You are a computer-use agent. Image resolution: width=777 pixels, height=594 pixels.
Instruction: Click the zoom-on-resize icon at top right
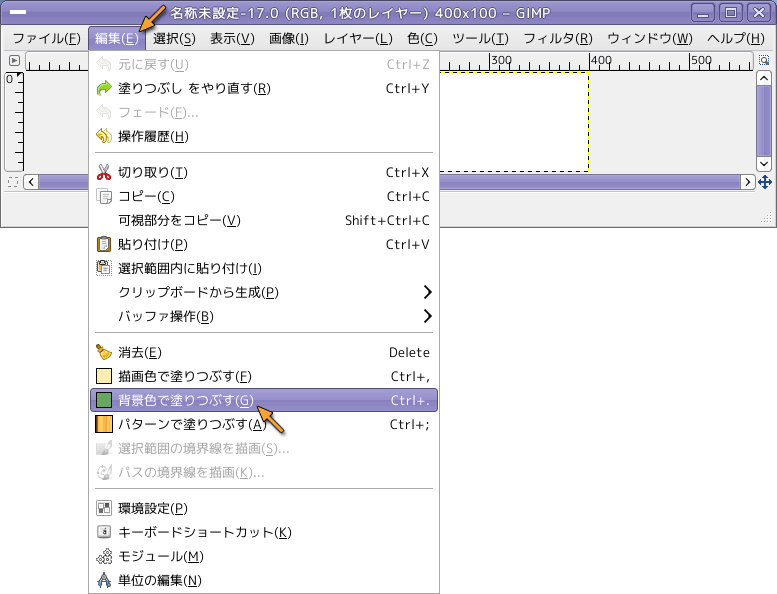(x=765, y=60)
